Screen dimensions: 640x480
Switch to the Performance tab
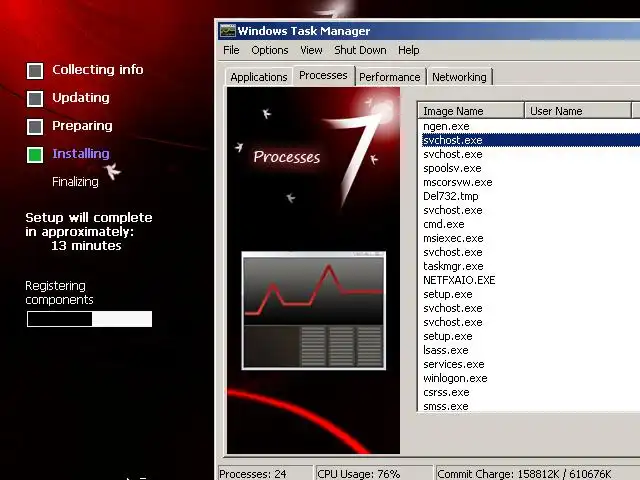coord(390,77)
